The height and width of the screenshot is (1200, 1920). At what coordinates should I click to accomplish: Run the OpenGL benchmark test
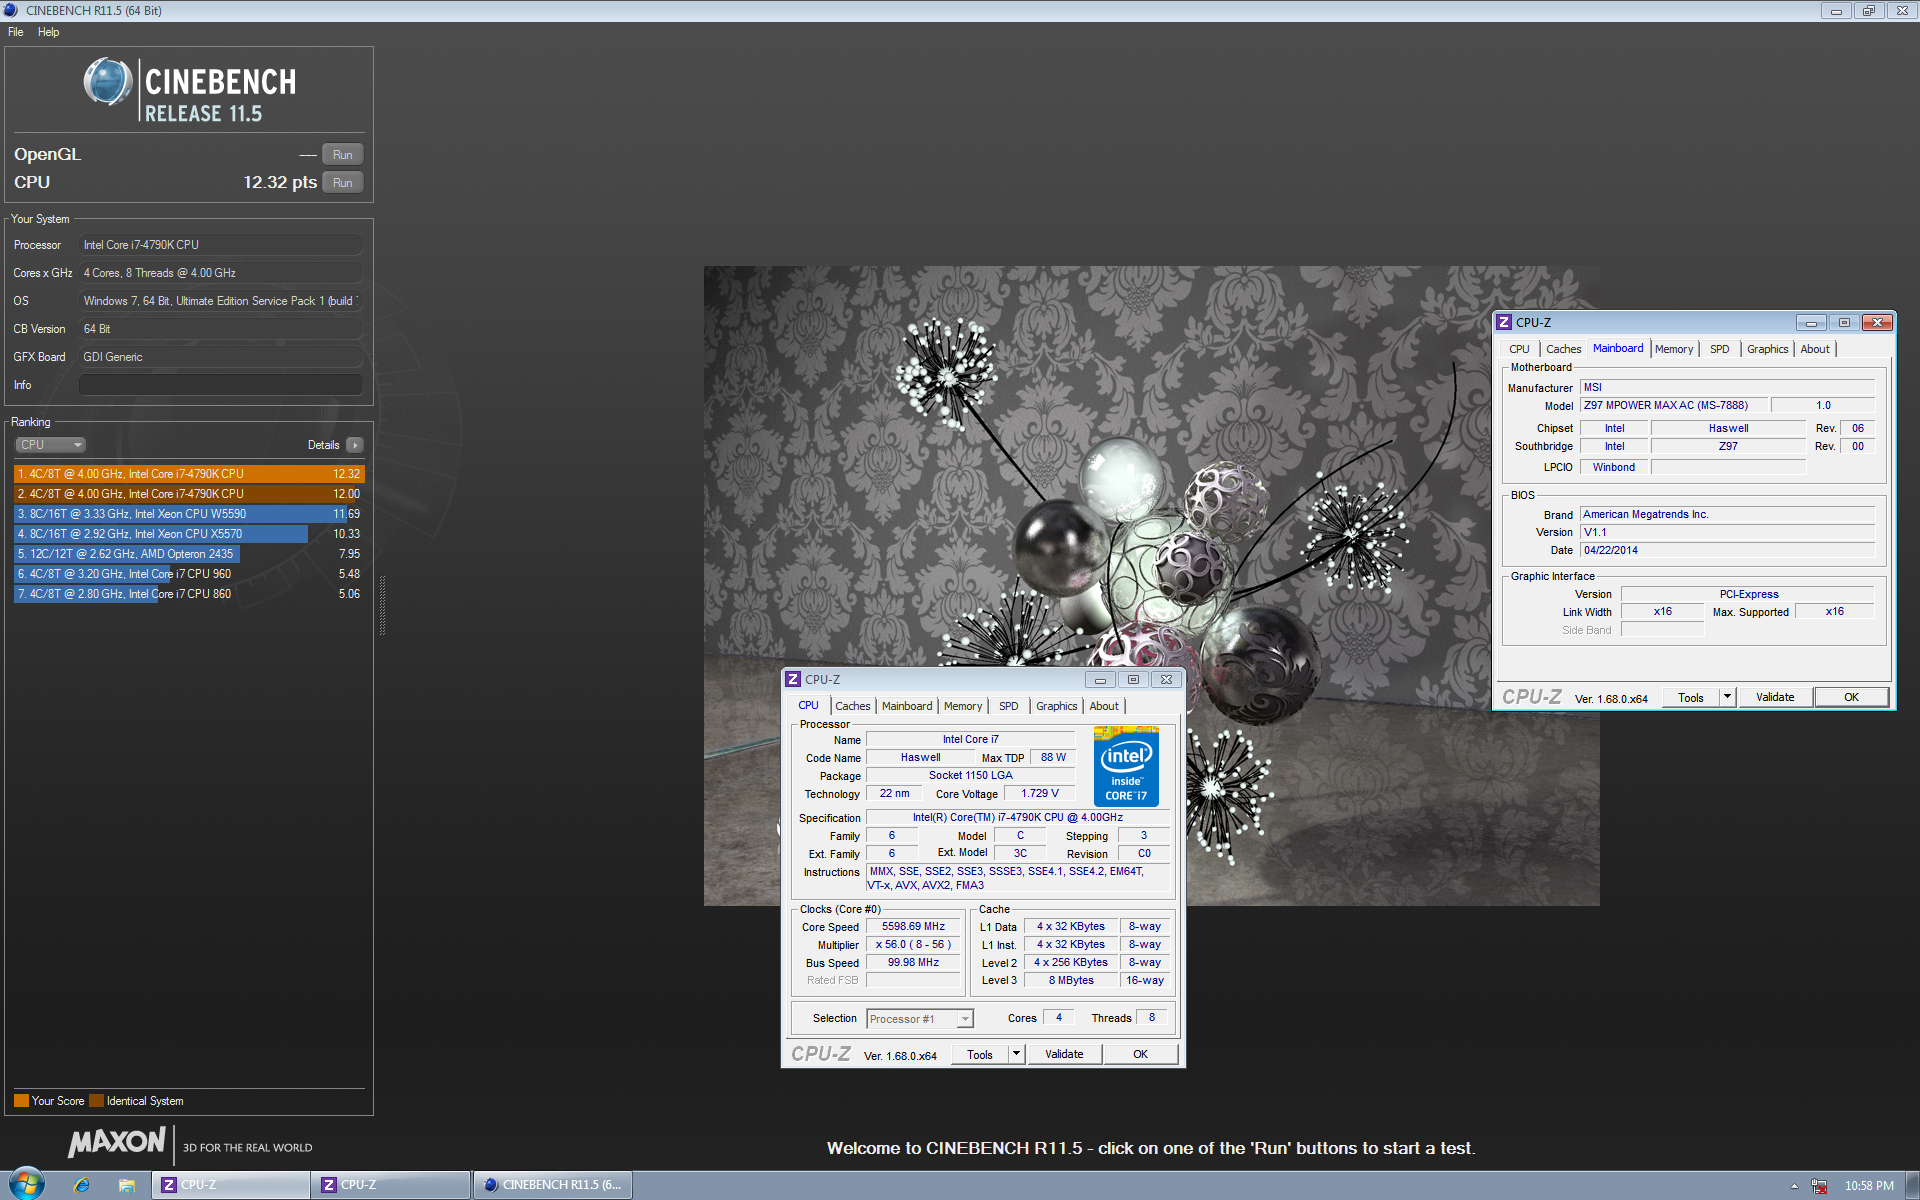342,155
